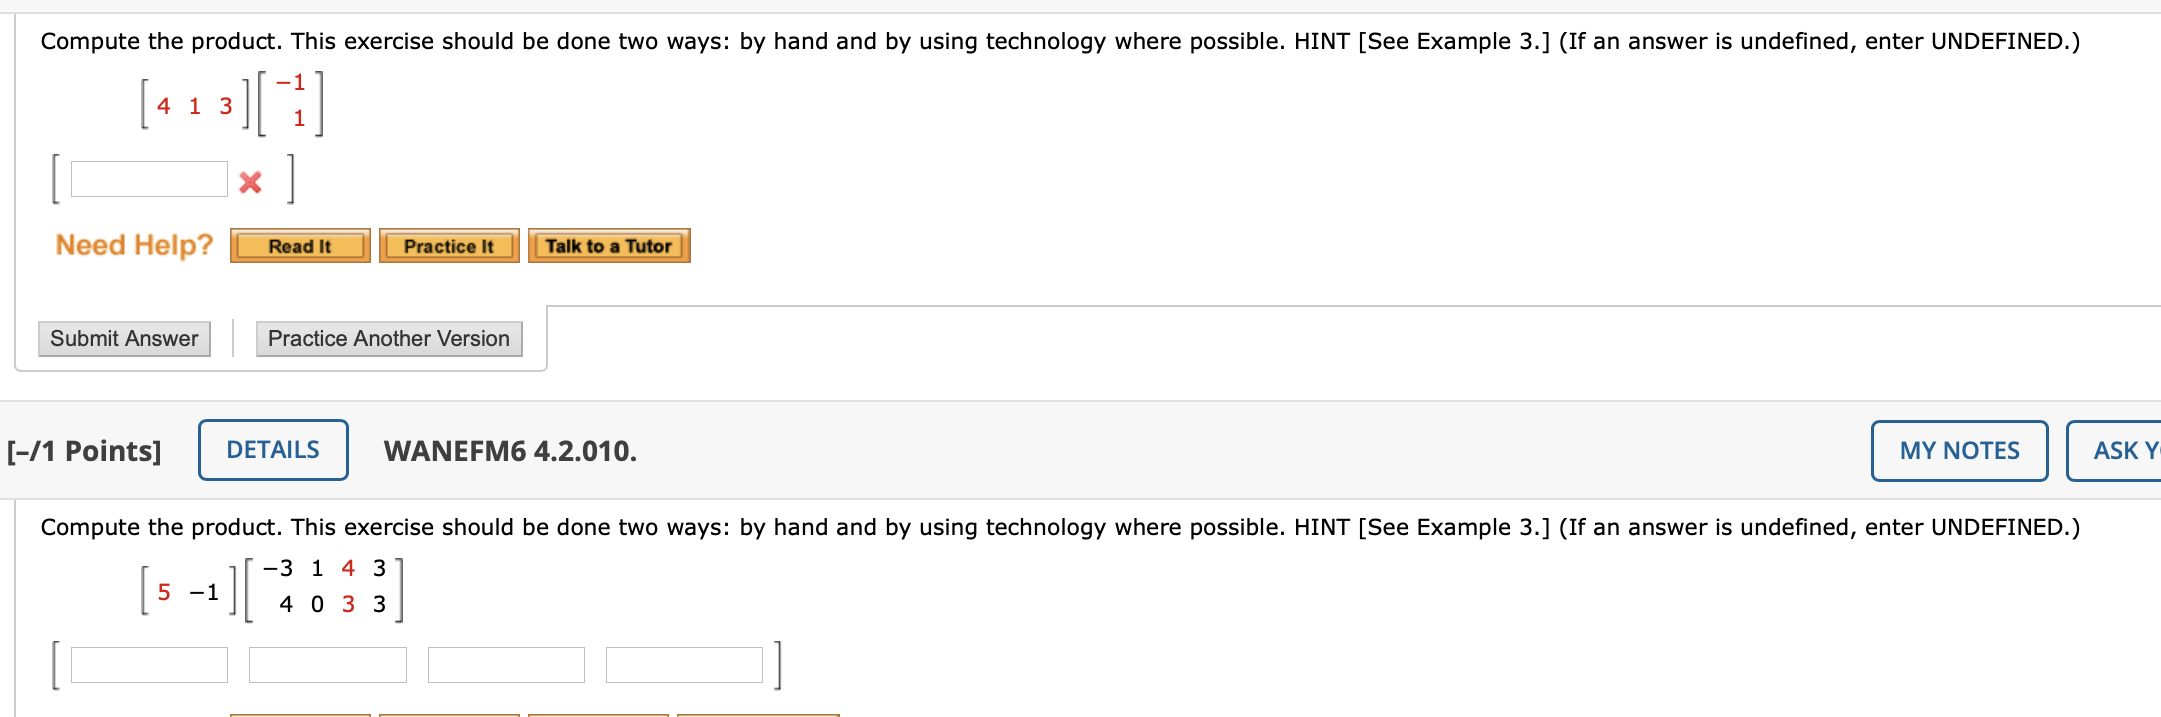
Task: Select the second answer box of the second exercise
Action: coord(326,664)
